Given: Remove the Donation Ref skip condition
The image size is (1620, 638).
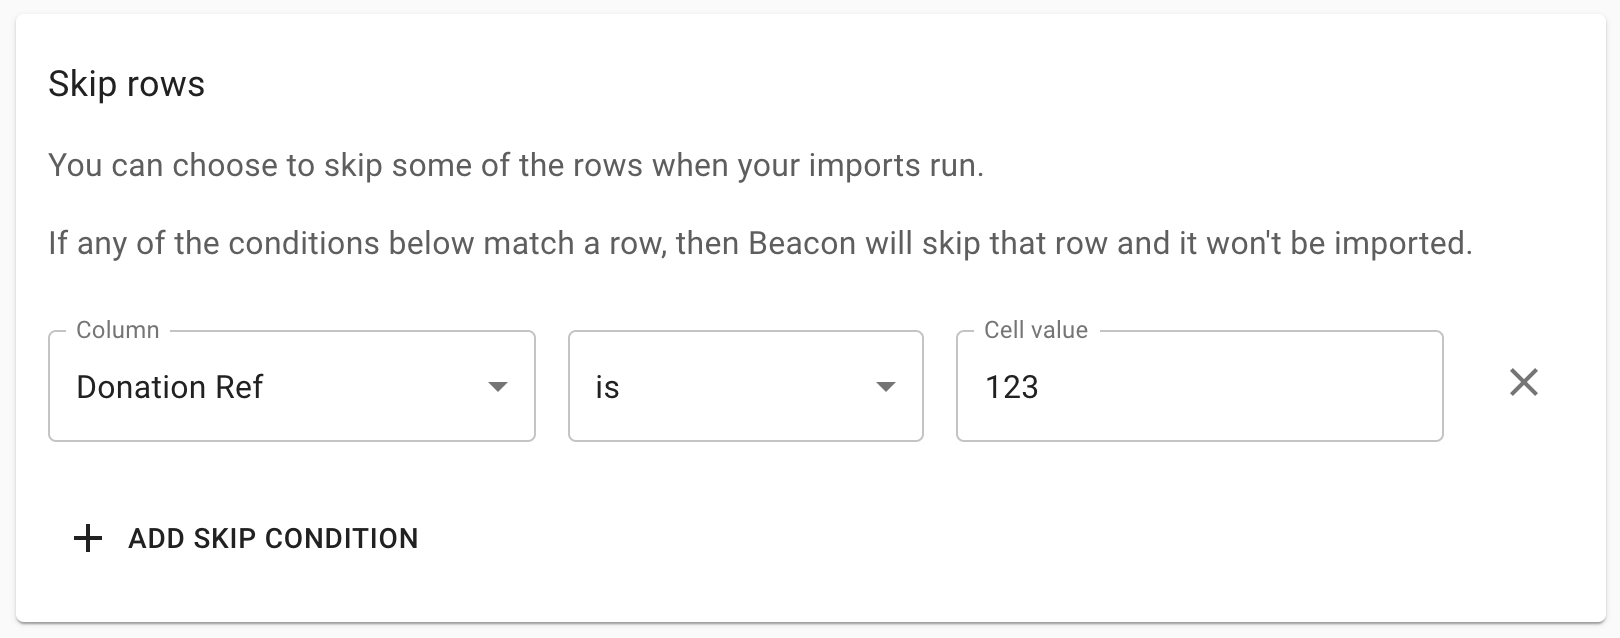Looking at the screenshot, I should (1523, 383).
